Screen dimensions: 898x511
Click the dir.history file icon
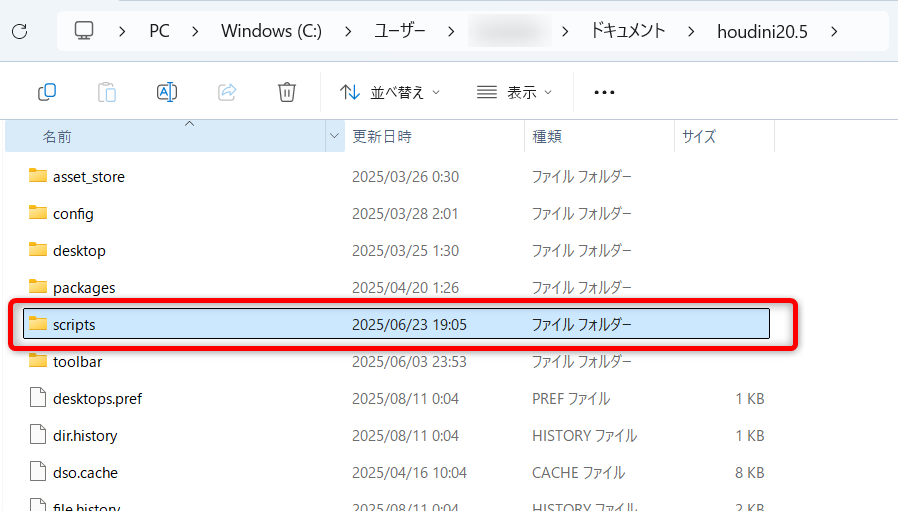coord(38,435)
